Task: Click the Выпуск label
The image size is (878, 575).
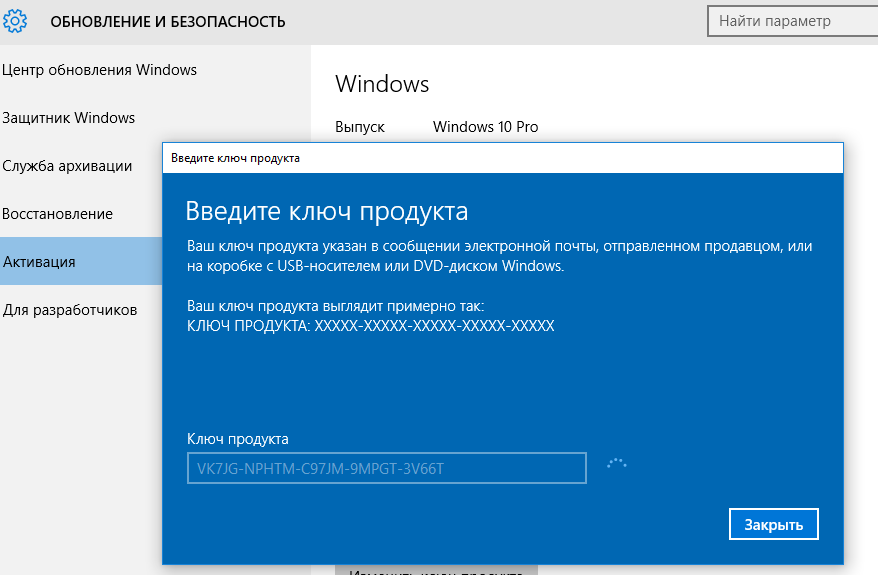Action: click(x=359, y=127)
